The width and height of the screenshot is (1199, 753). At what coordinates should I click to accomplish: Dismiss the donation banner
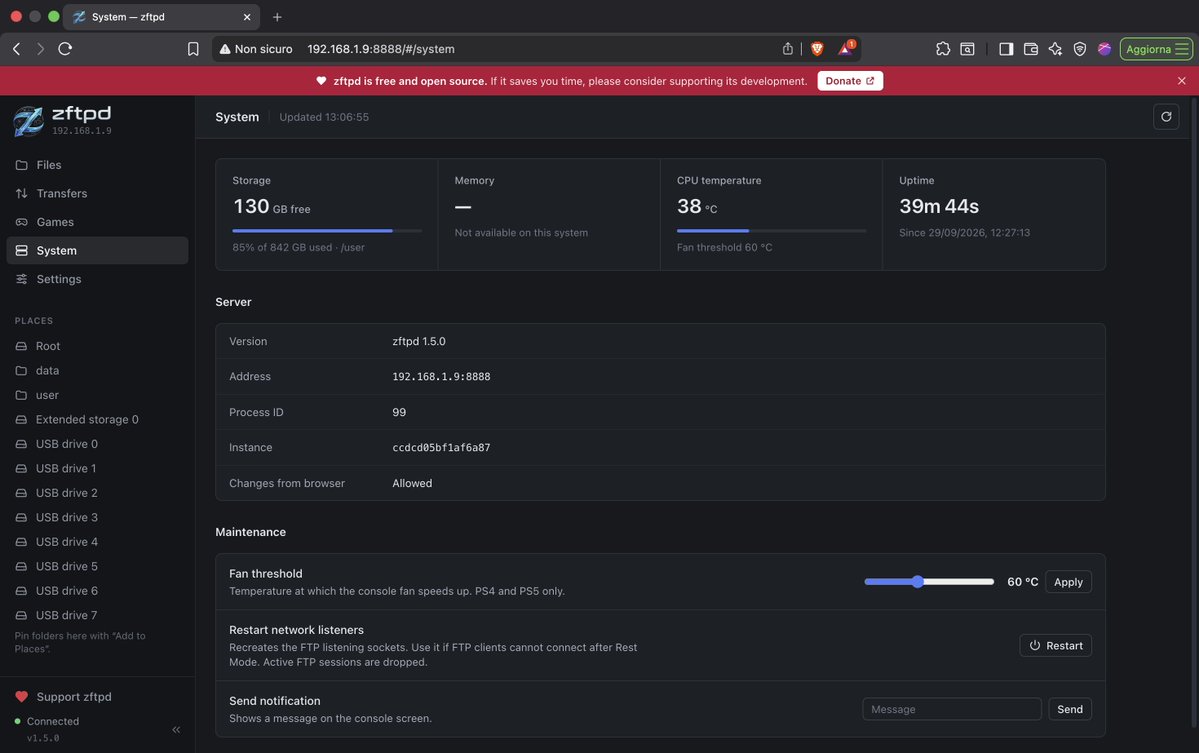pos(1181,81)
